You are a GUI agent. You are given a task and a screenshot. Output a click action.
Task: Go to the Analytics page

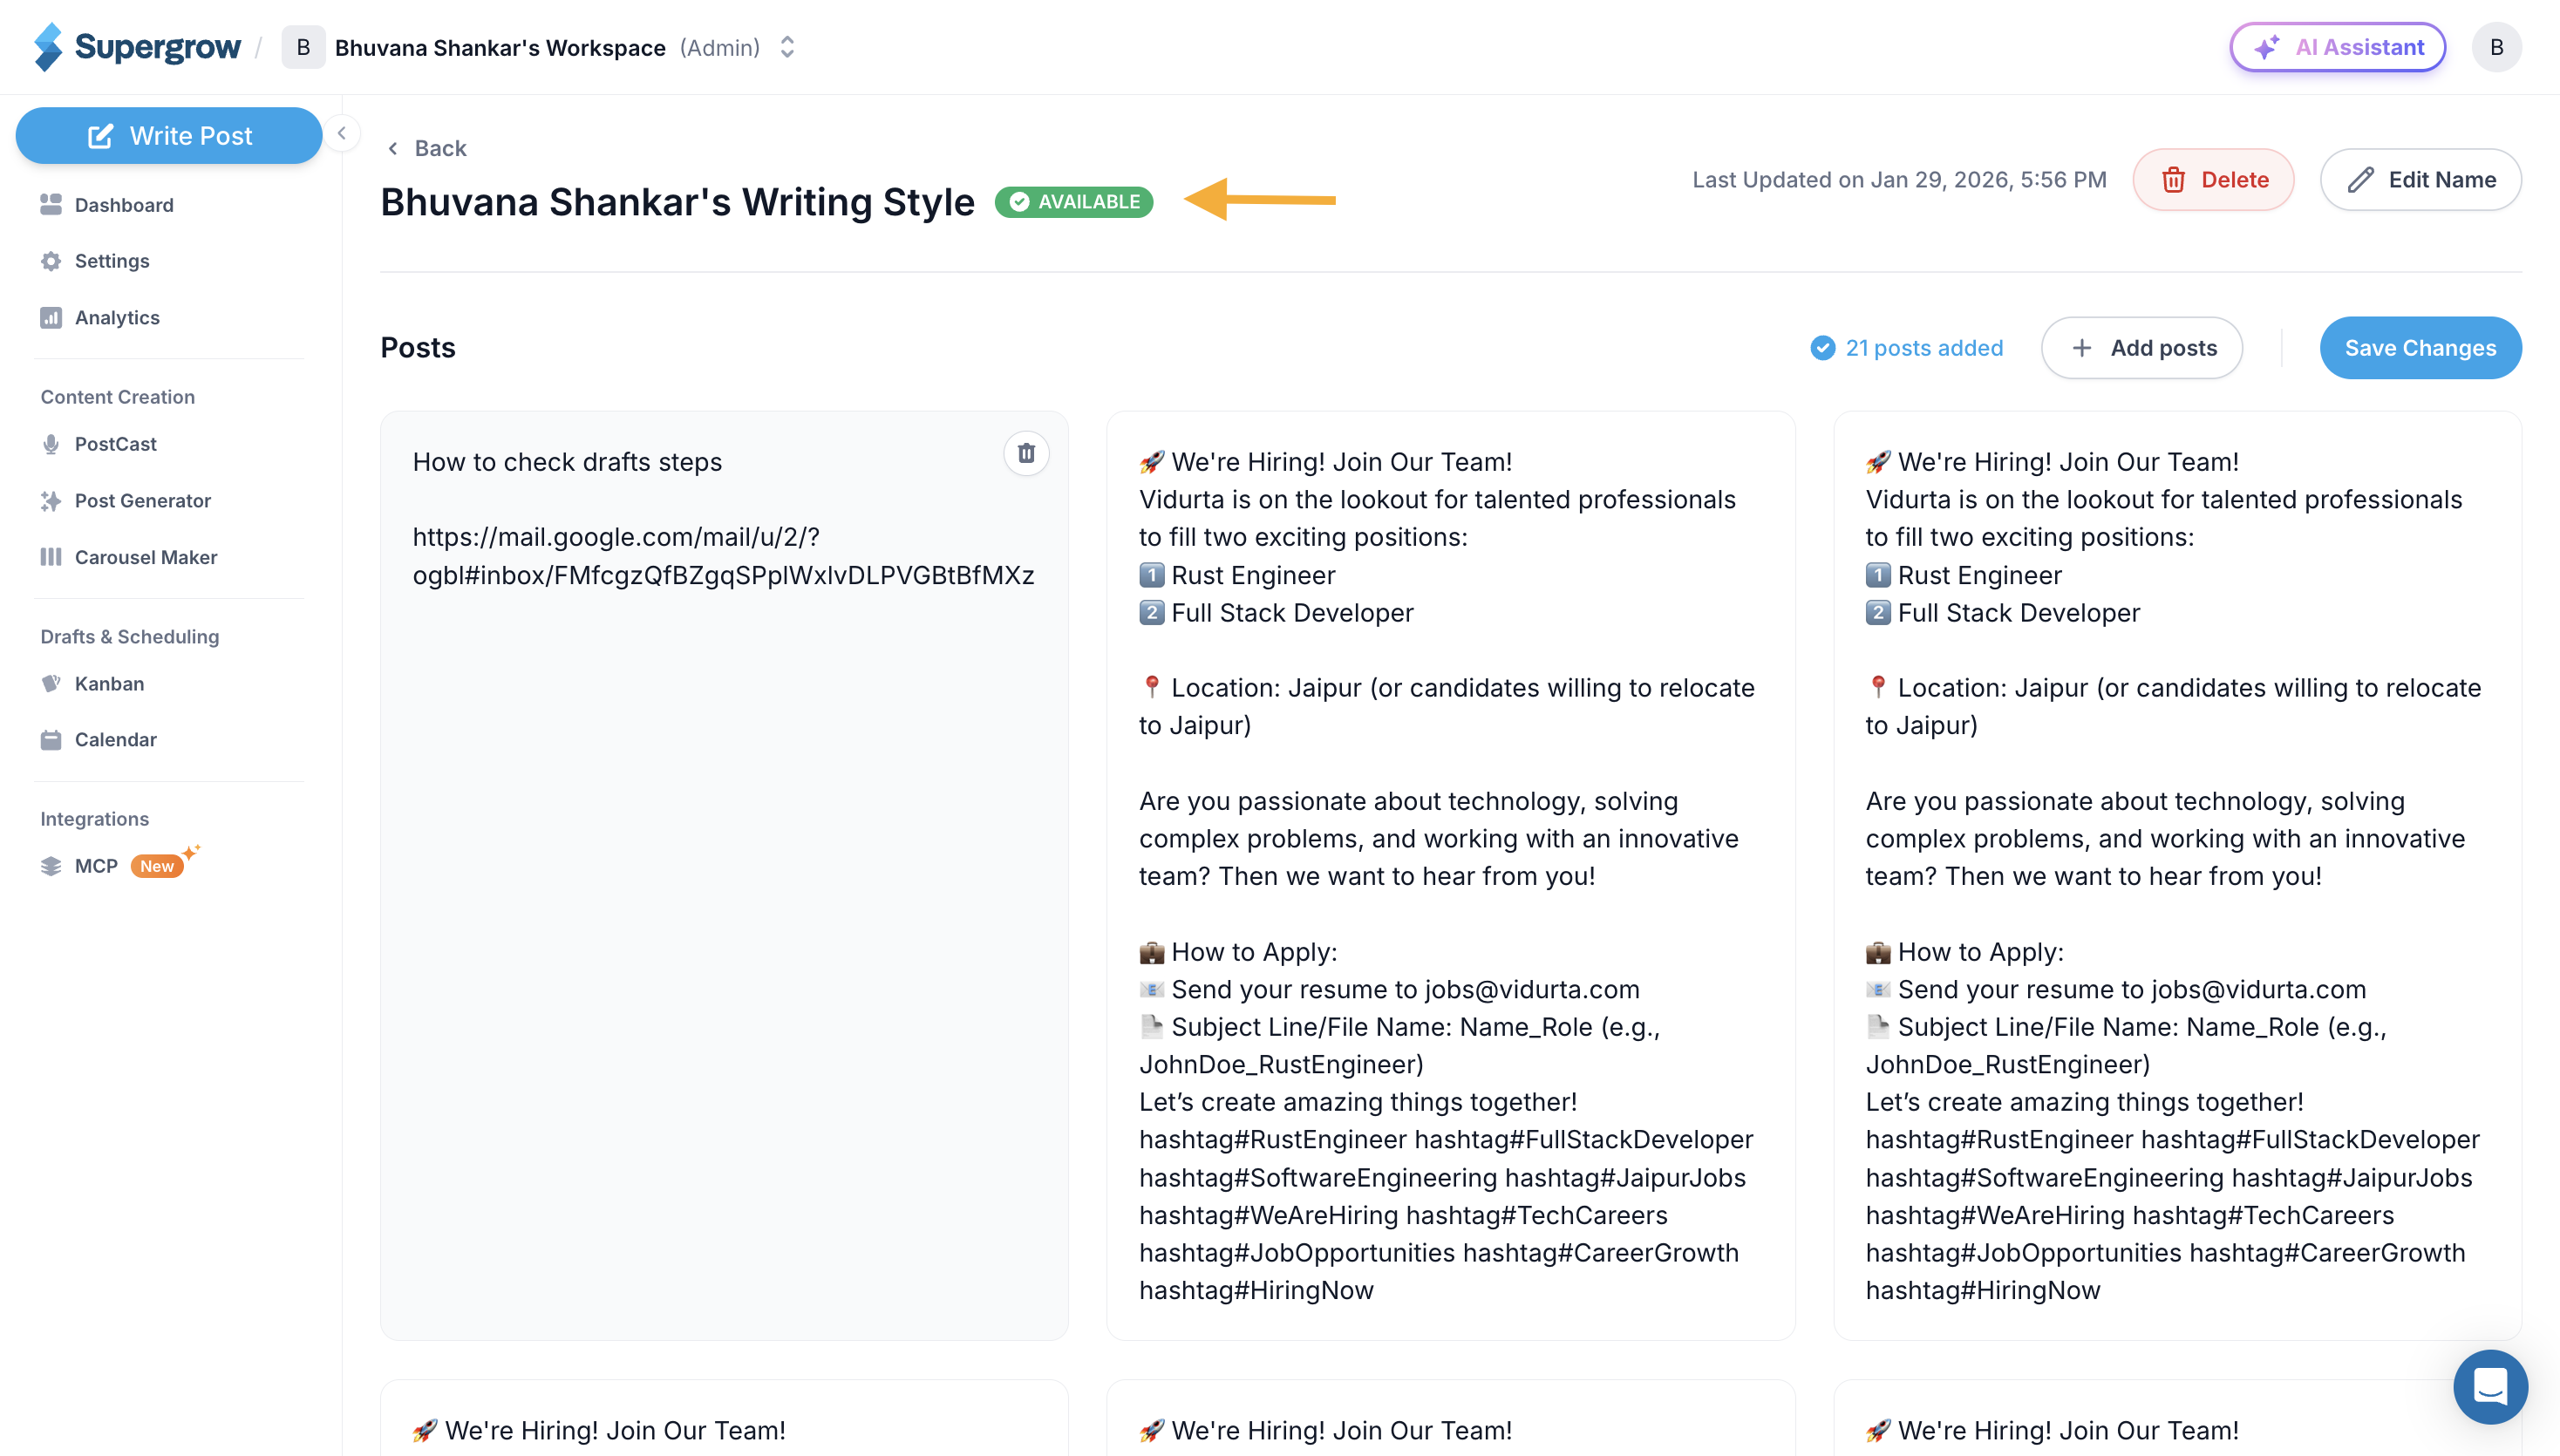pyautogui.click(x=117, y=317)
